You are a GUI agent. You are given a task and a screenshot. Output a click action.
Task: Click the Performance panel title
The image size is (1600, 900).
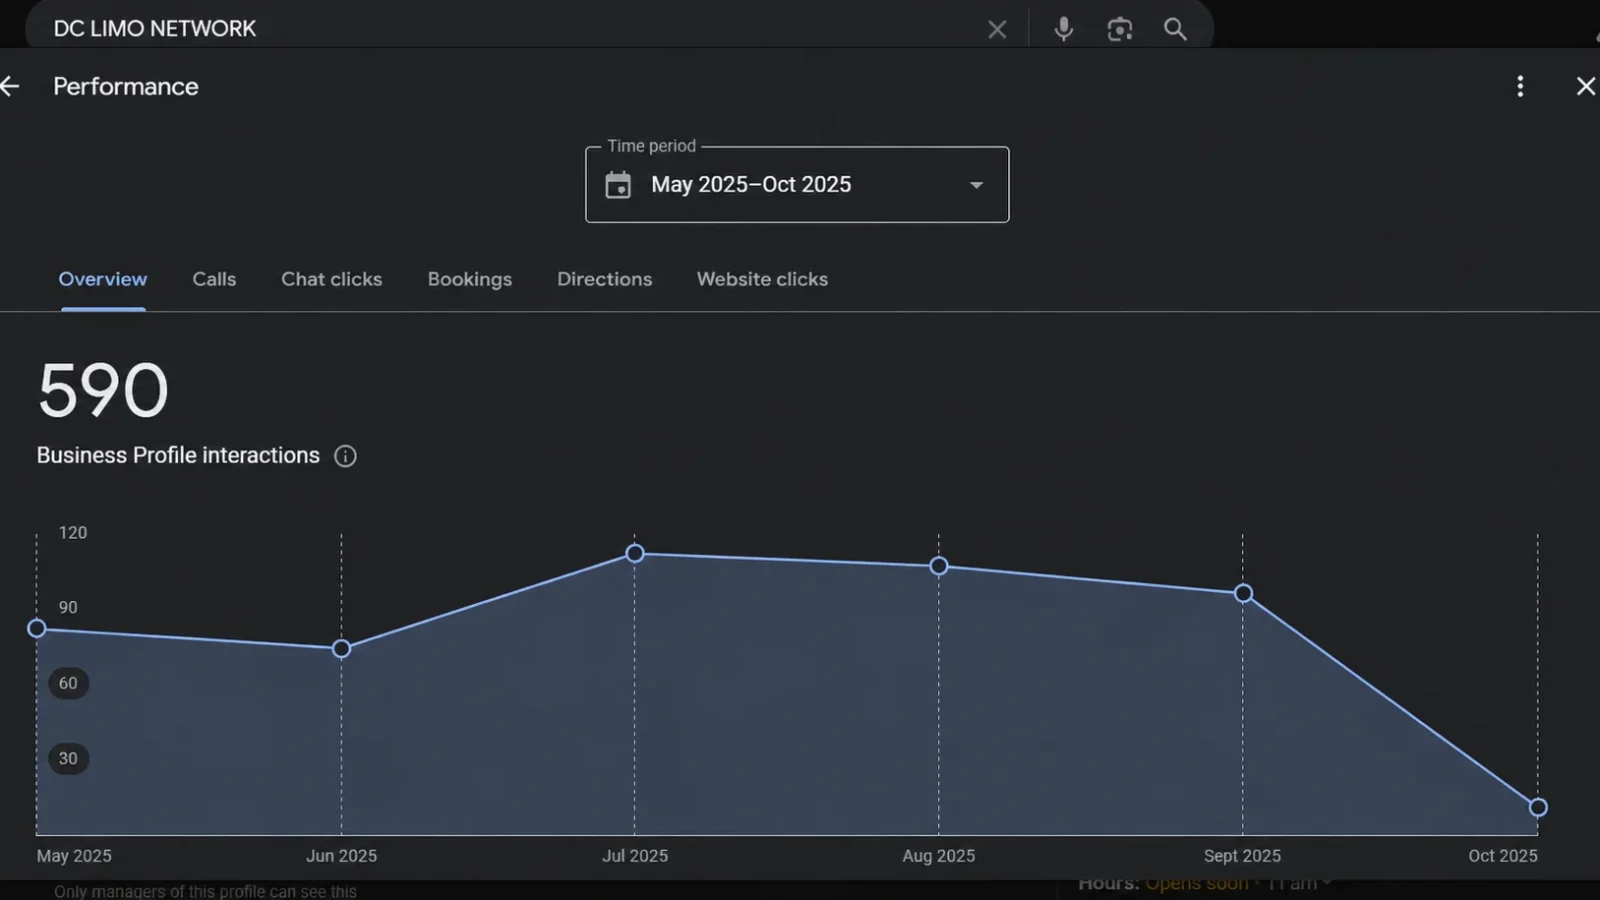tap(126, 87)
